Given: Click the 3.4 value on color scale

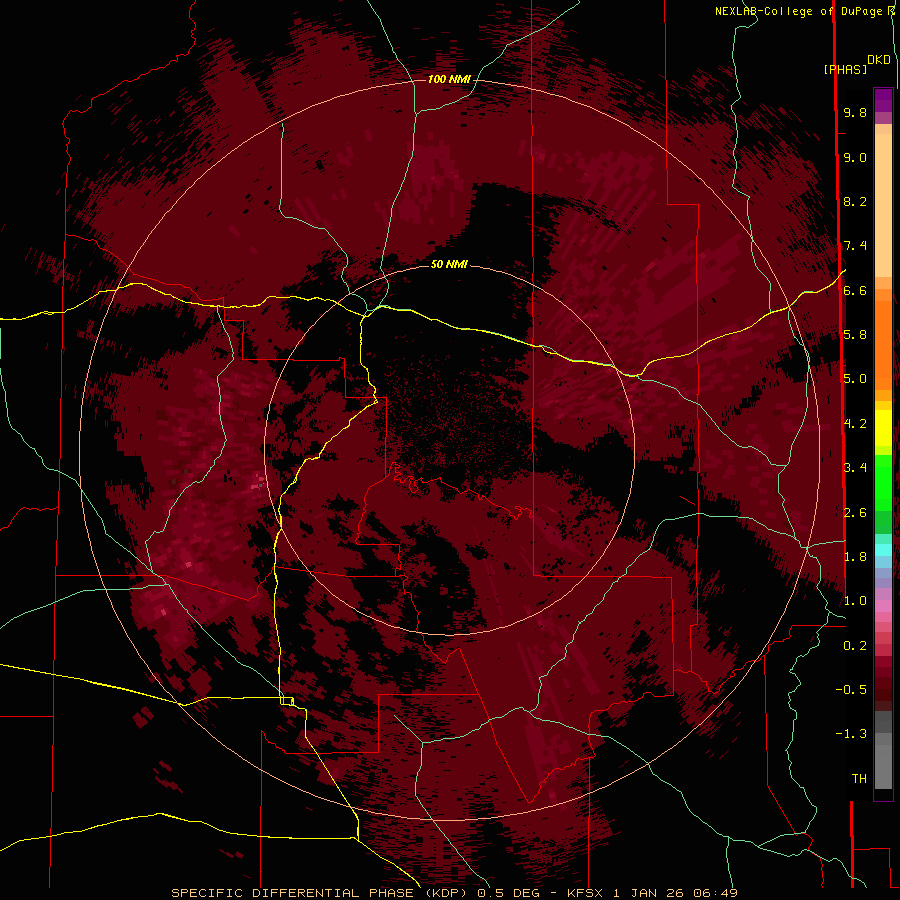Looking at the screenshot, I should 855,468.
